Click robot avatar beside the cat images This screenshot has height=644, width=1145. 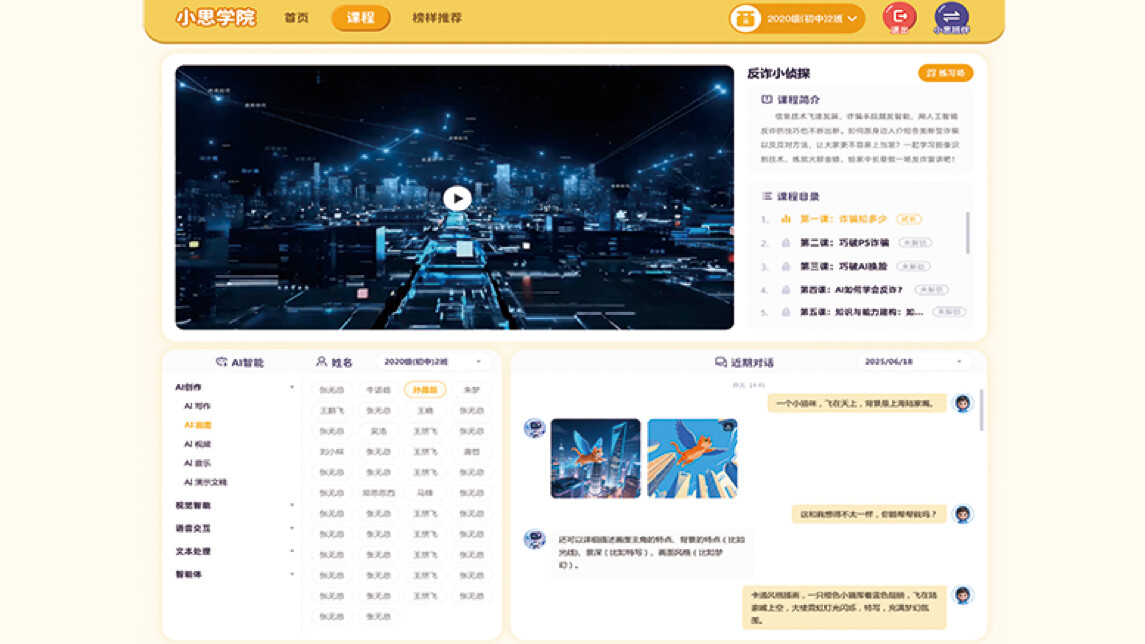pyautogui.click(x=535, y=429)
